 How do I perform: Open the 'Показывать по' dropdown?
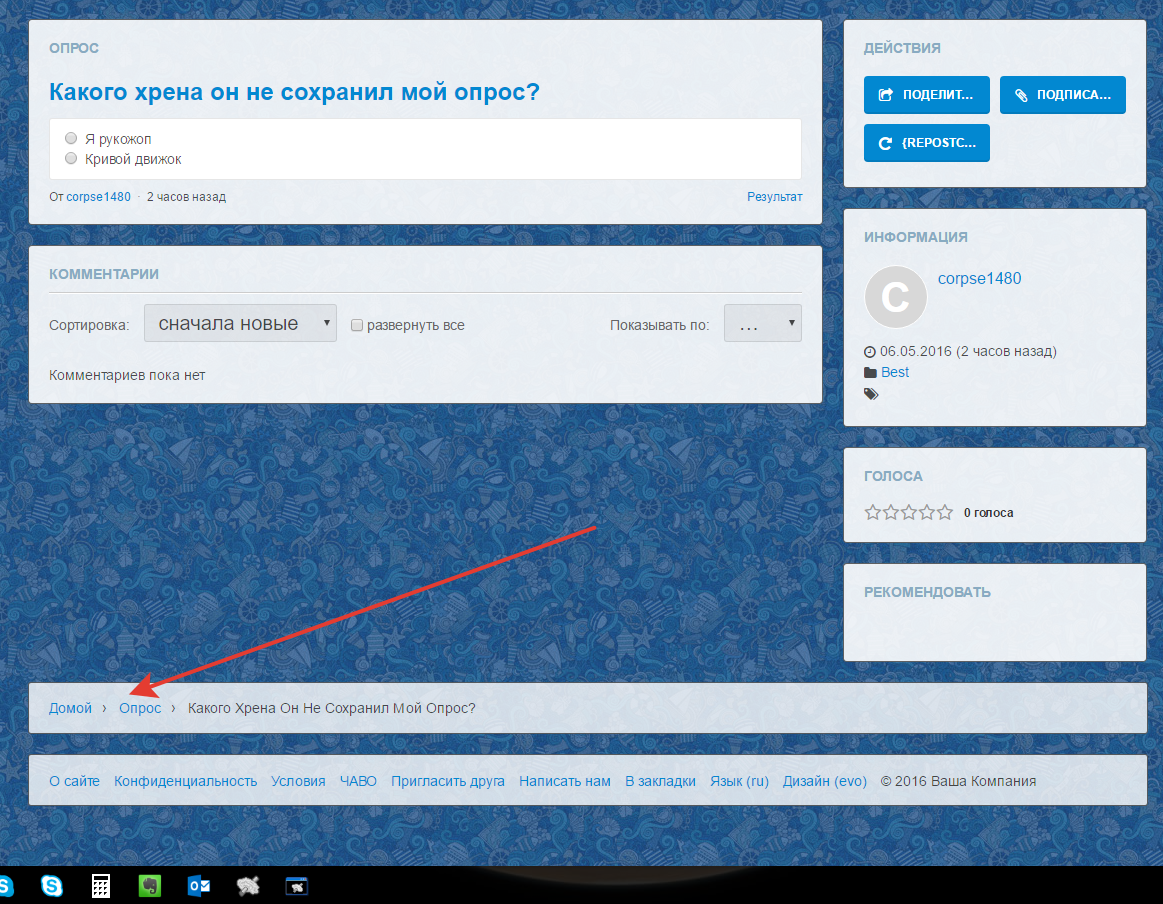(762, 323)
